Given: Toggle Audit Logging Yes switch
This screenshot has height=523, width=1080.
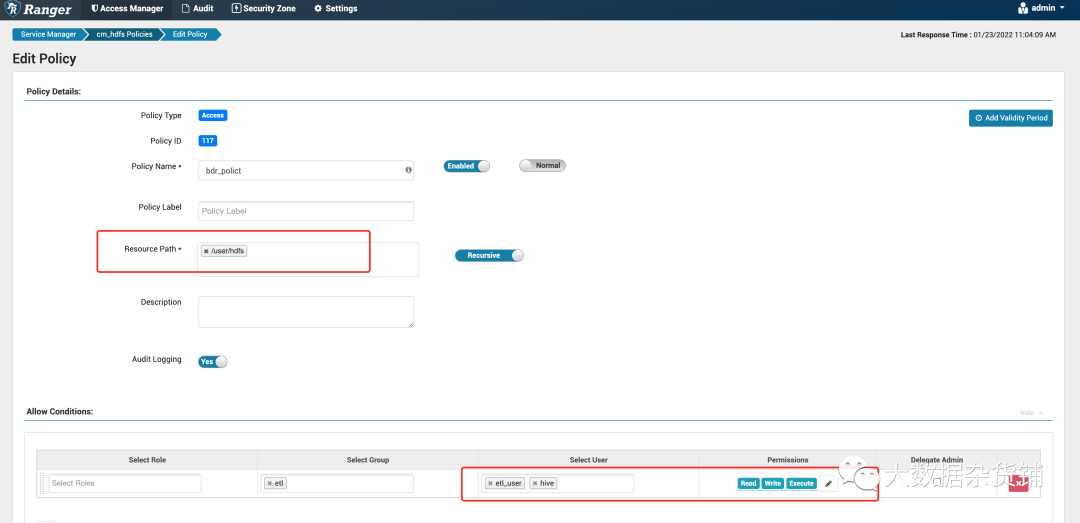Looking at the screenshot, I should point(212,362).
